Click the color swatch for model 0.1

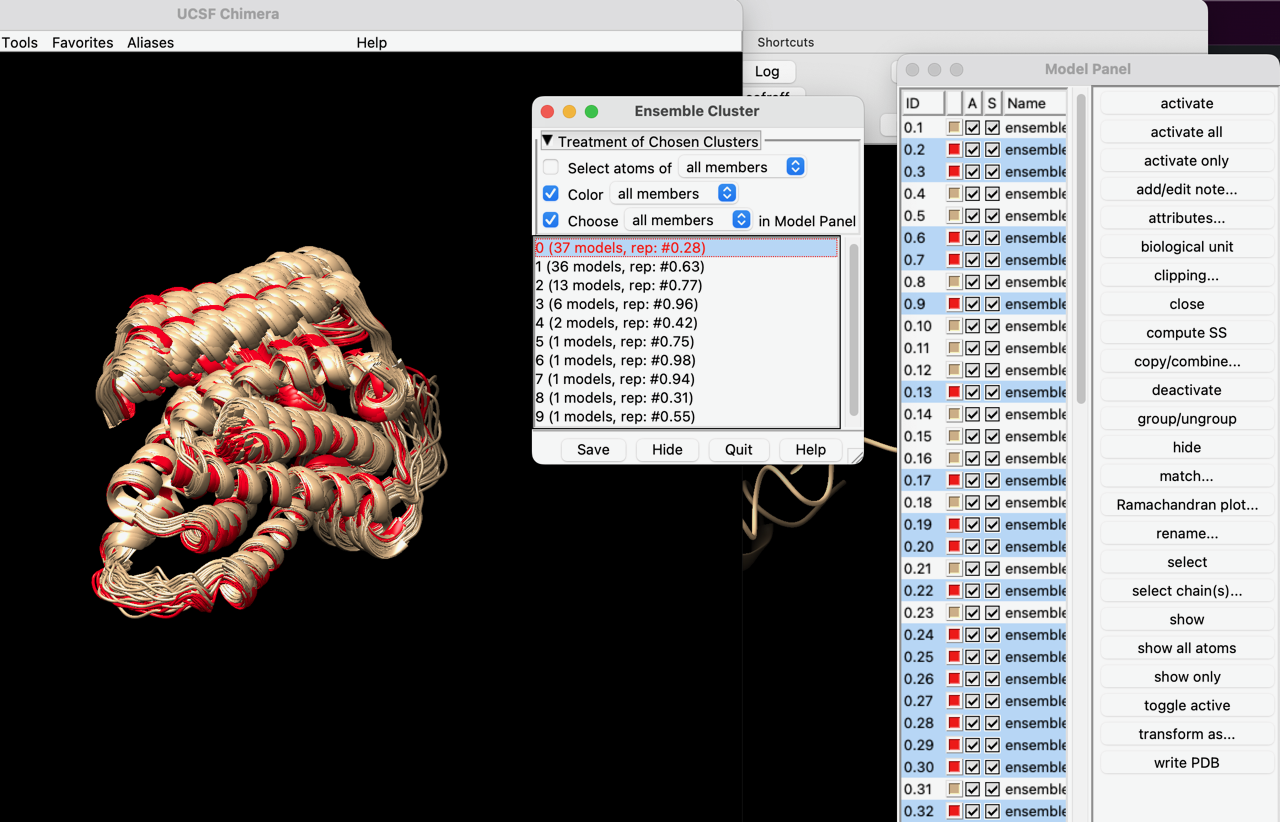coord(954,128)
